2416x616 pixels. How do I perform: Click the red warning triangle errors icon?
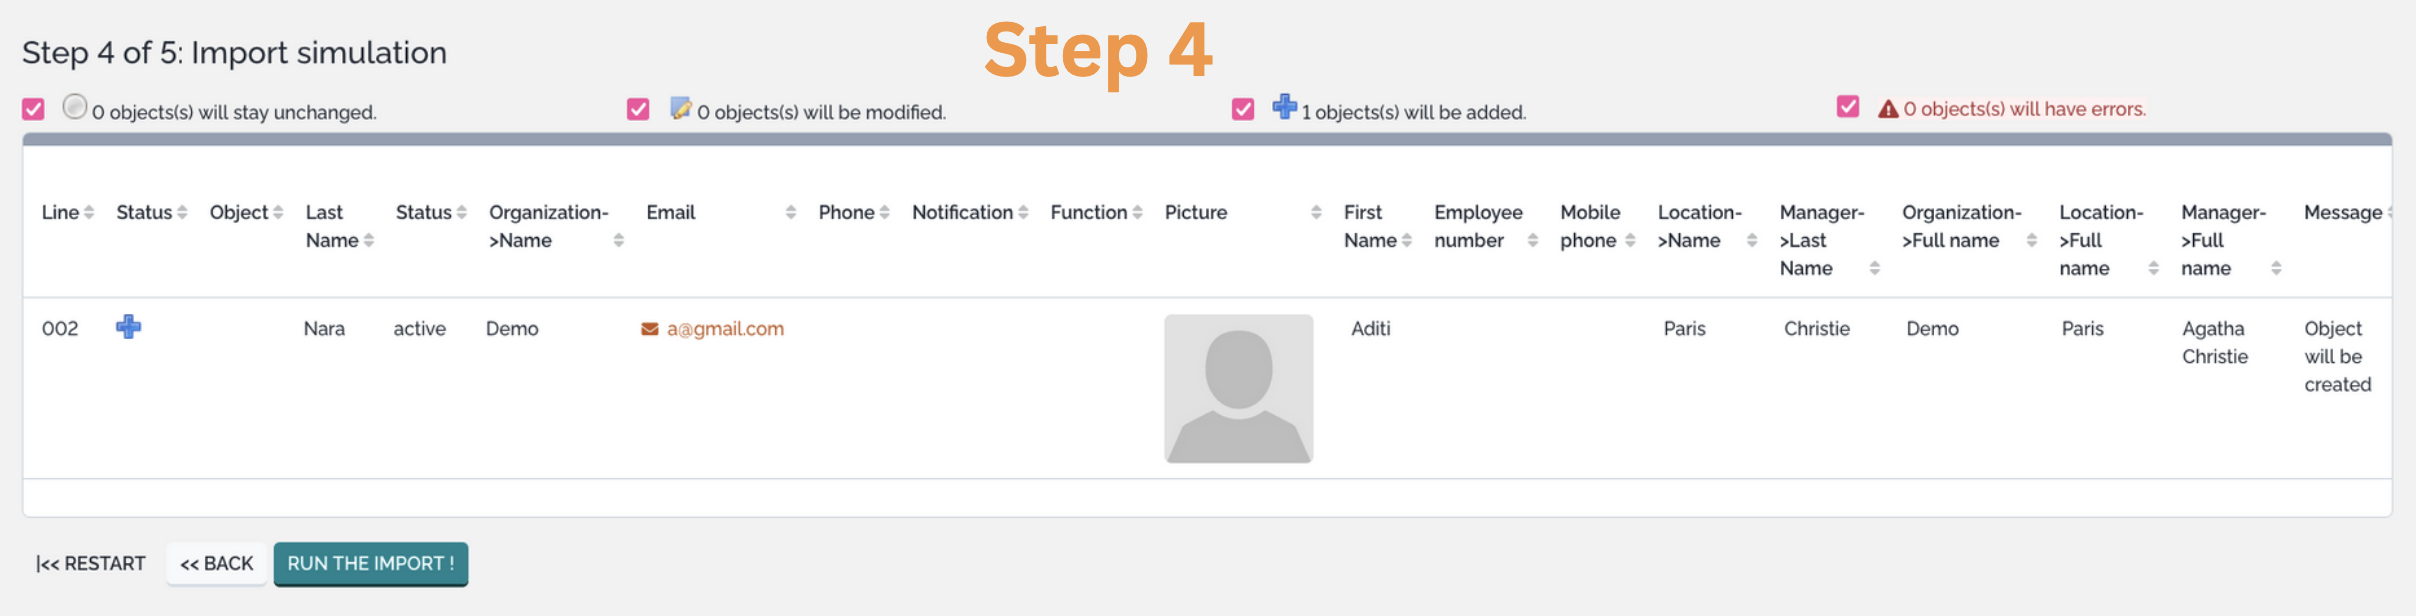pos(1887,109)
